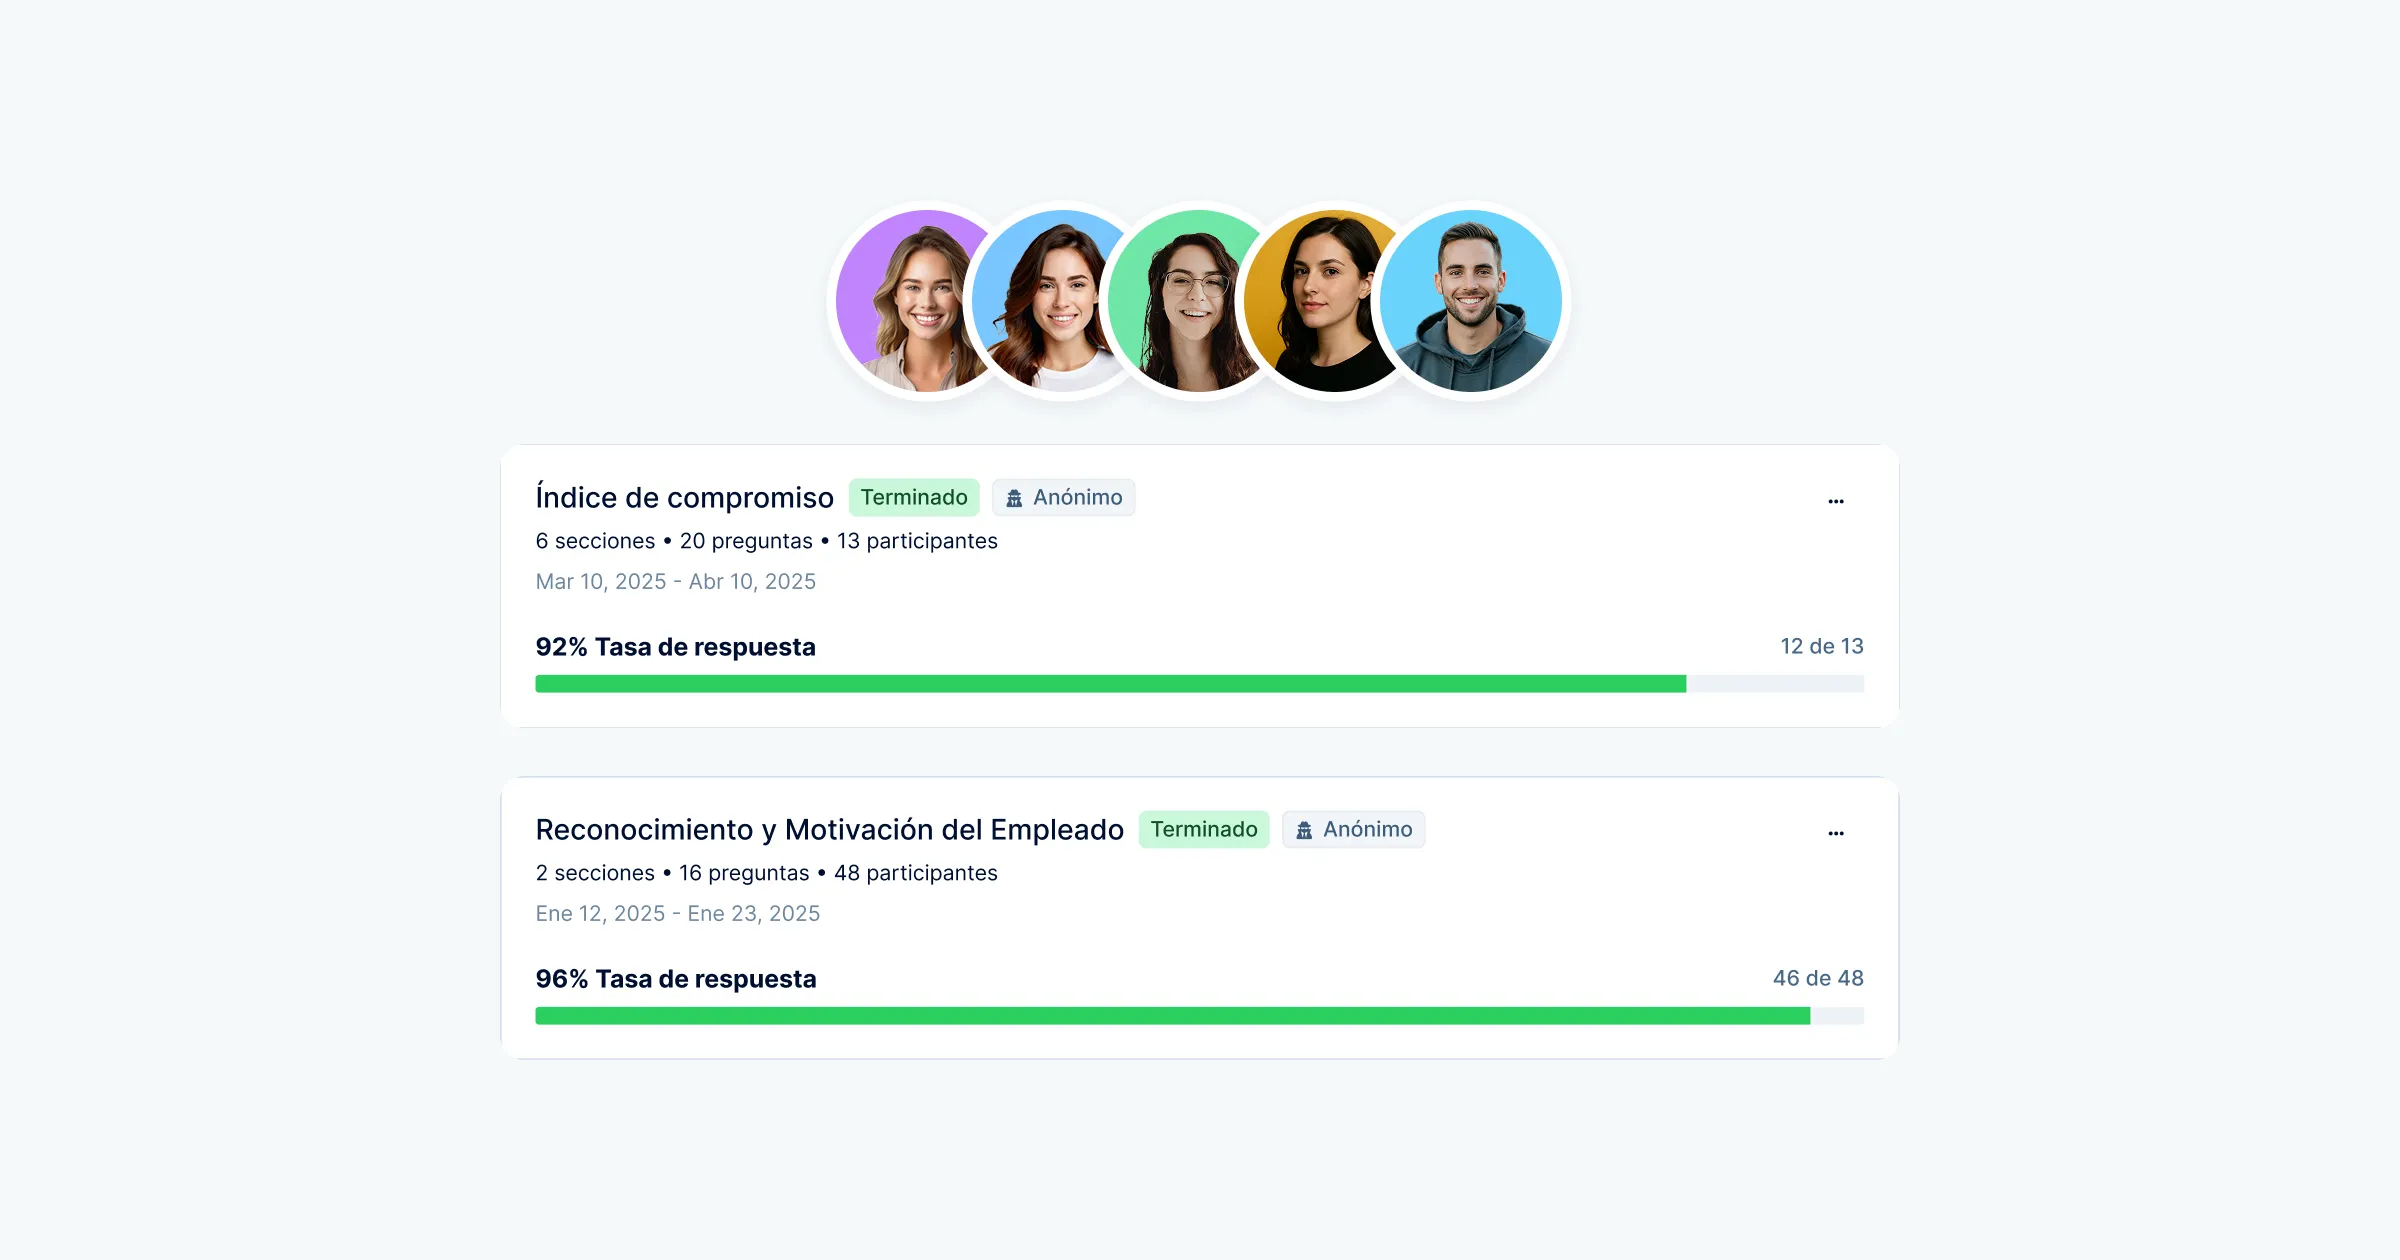Click the '12 de 13' count
Image resolution: width=2400 pixels, height=1260 pixels.
[x=1822, y=646]
